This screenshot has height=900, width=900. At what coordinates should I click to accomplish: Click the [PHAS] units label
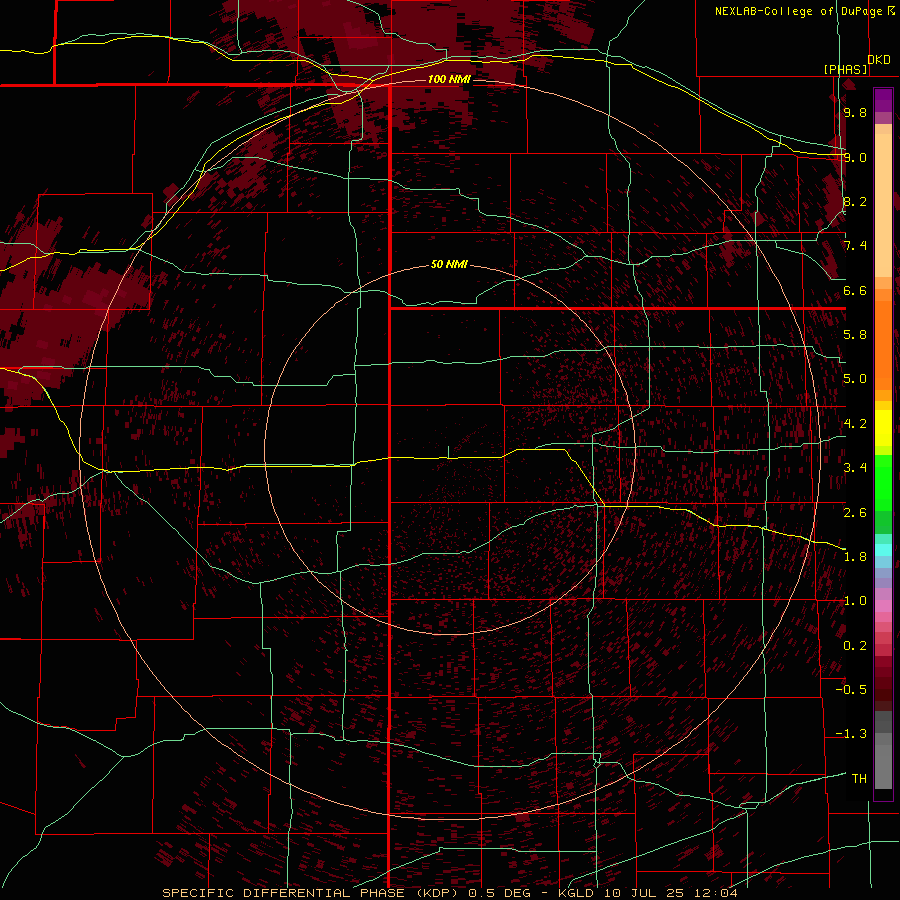(845, 69)
